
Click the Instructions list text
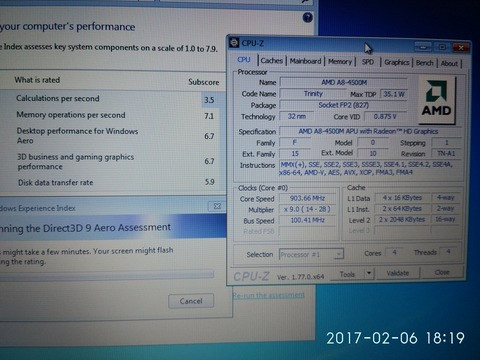(367, 168)
